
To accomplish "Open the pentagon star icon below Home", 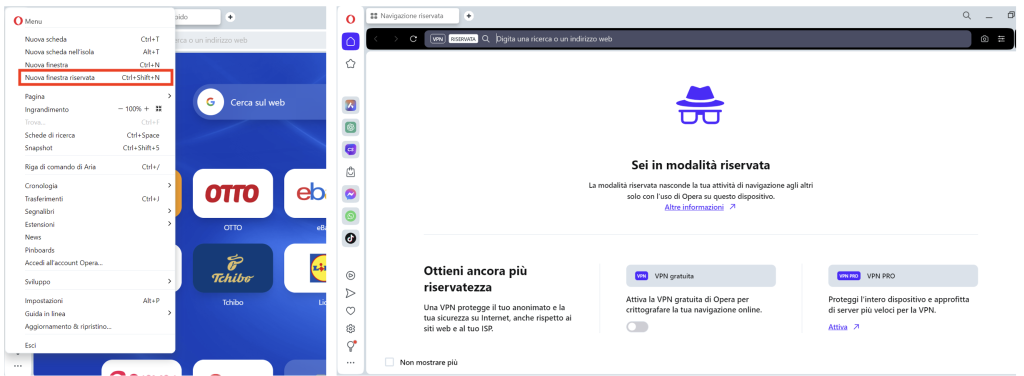I will pos(351,64).
